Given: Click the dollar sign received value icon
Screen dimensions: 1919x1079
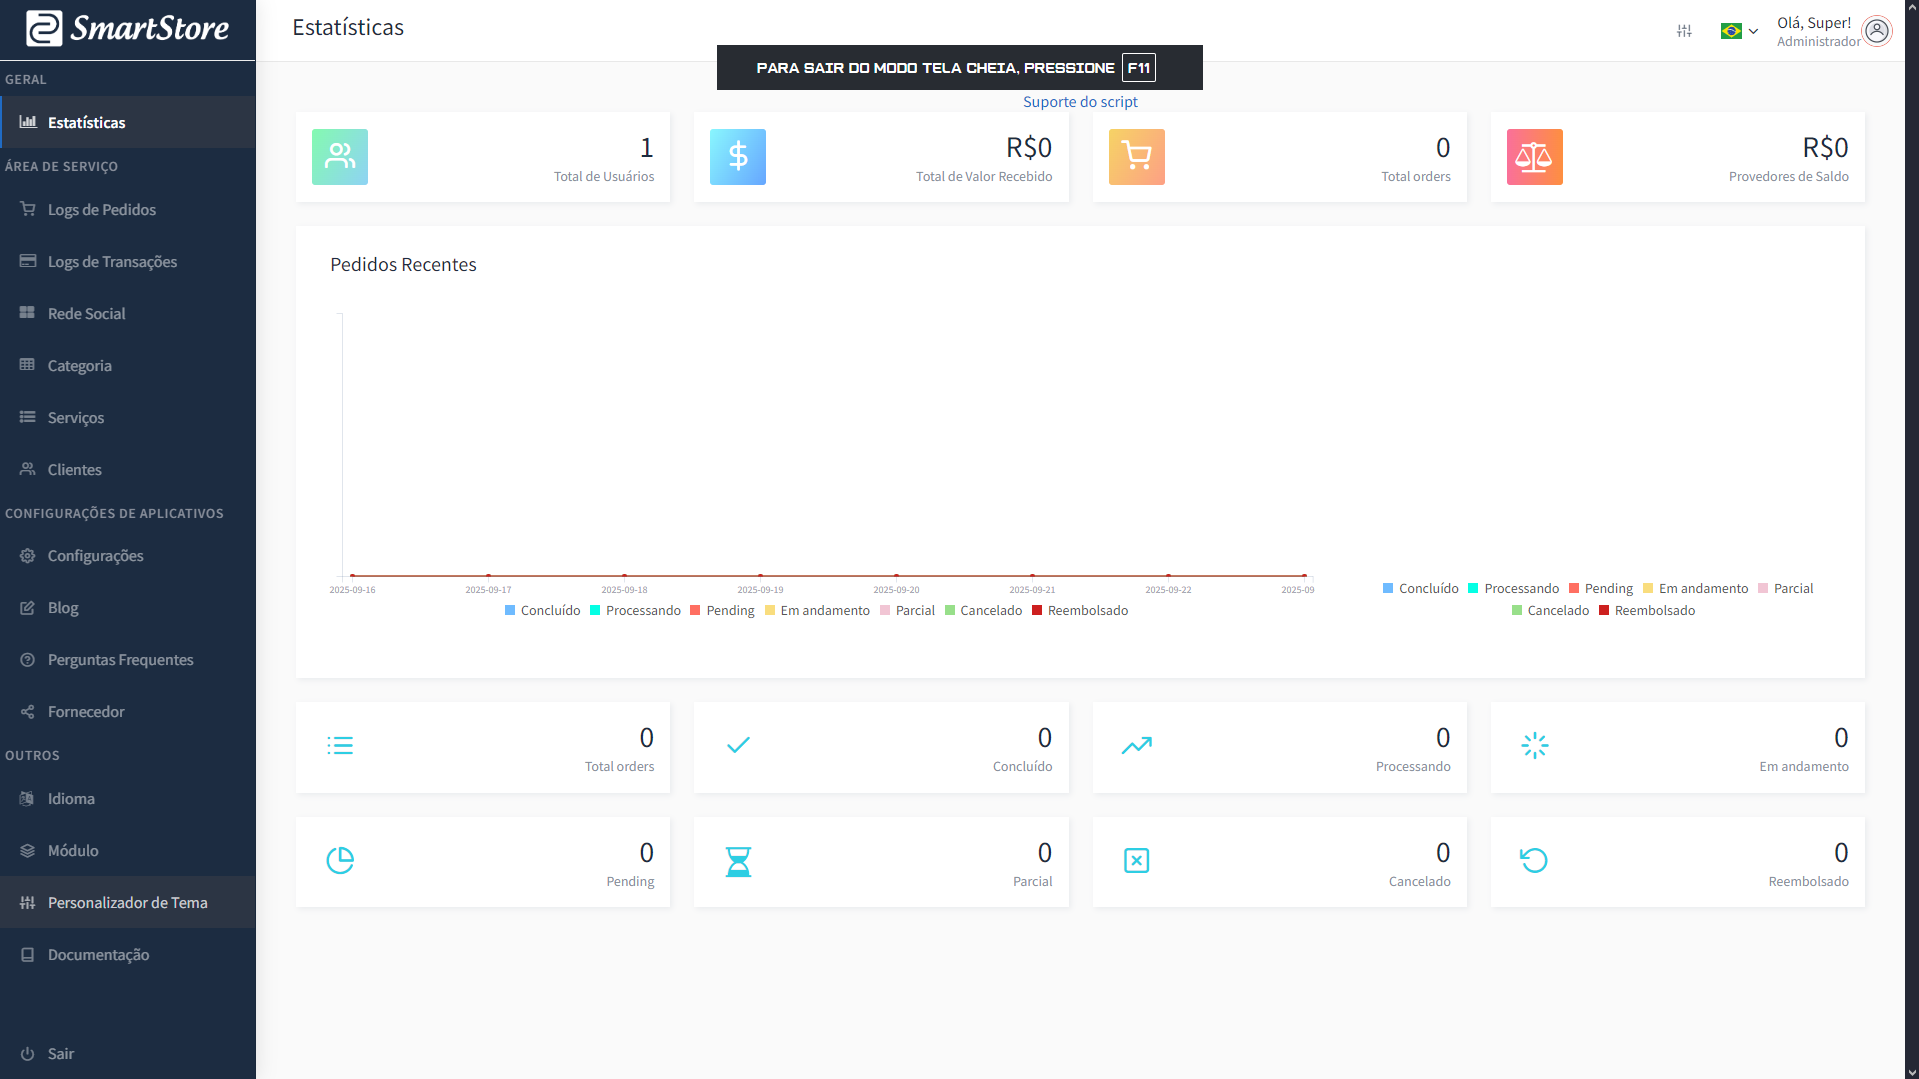Looking at the screenshot, I should click(x=738, y=157).
